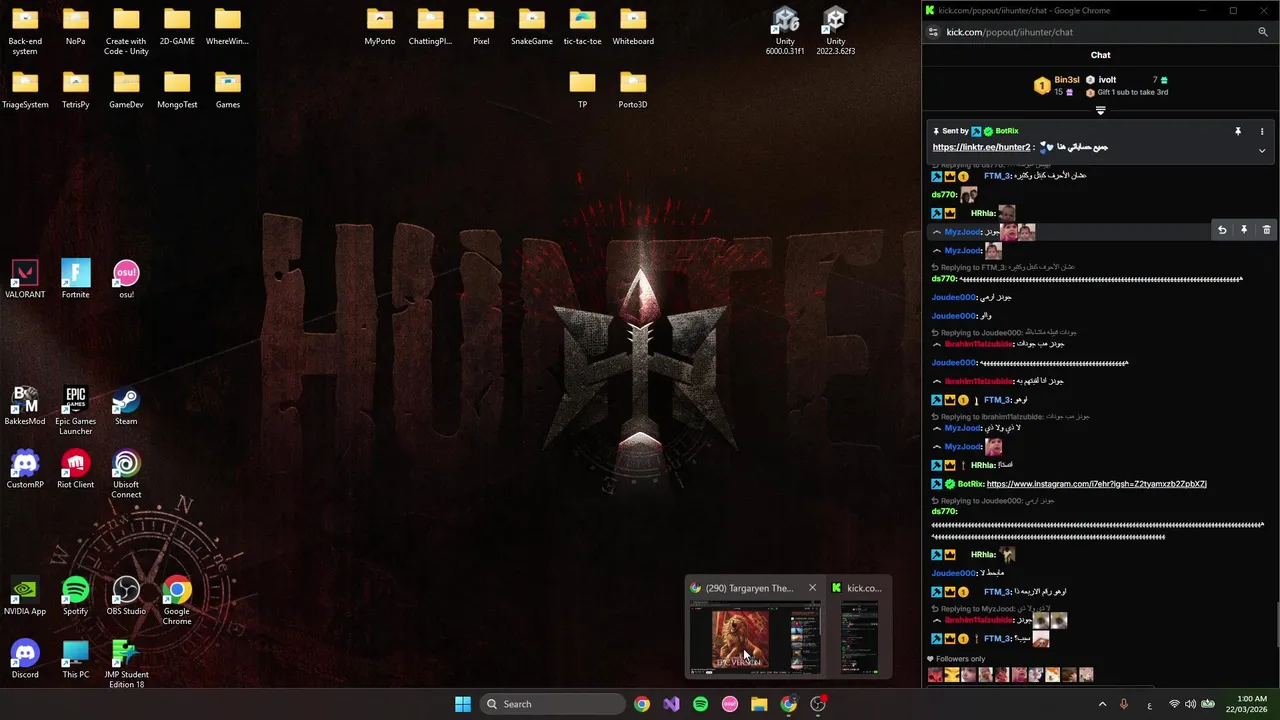Image resolution: width=1280 pixels, height=720 pixels.
Task: Select the TriageSystem folder on desktop
Action: [x=25, y=89]
